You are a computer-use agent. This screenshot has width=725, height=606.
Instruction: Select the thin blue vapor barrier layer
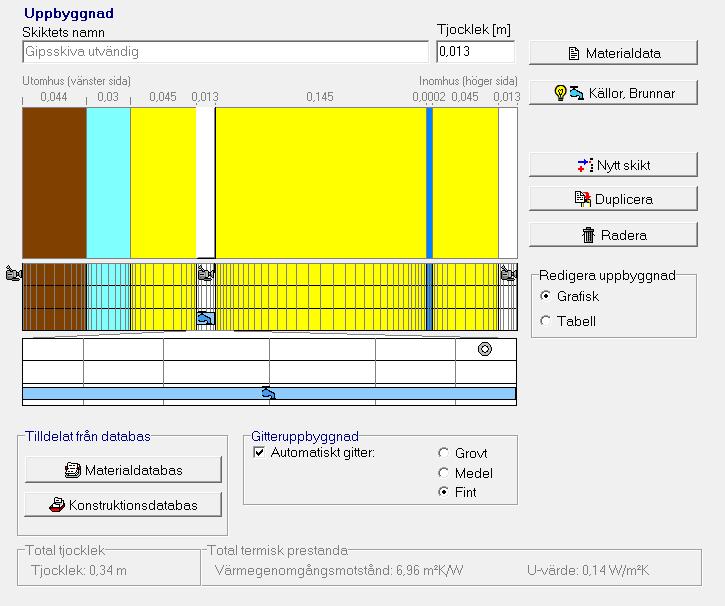click(x=430, y=183)
